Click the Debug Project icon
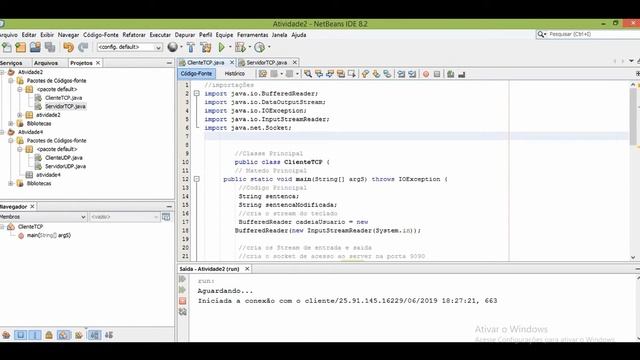 tap(240, 47)
